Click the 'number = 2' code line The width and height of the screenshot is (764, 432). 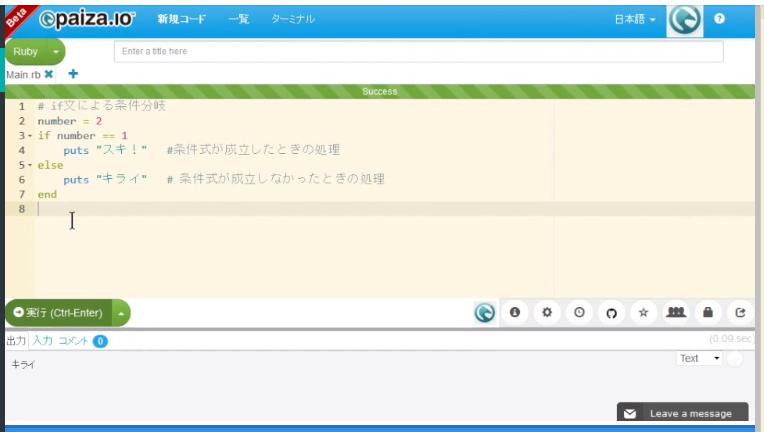70,121
